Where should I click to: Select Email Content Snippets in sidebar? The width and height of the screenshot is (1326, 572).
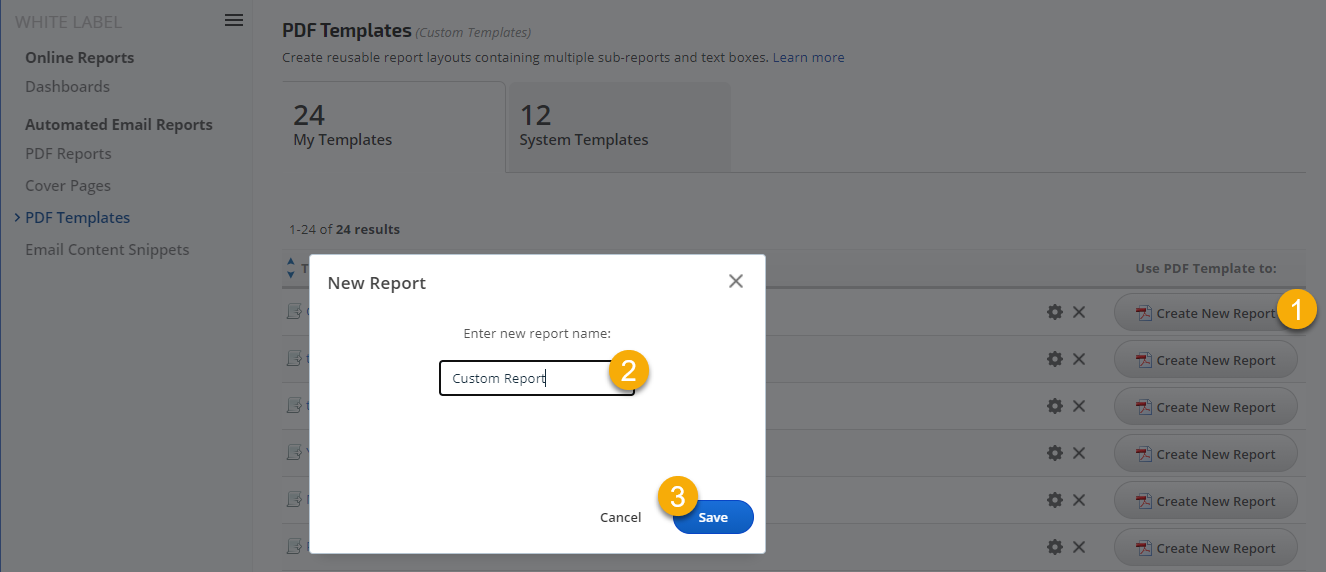coord(107,250)
